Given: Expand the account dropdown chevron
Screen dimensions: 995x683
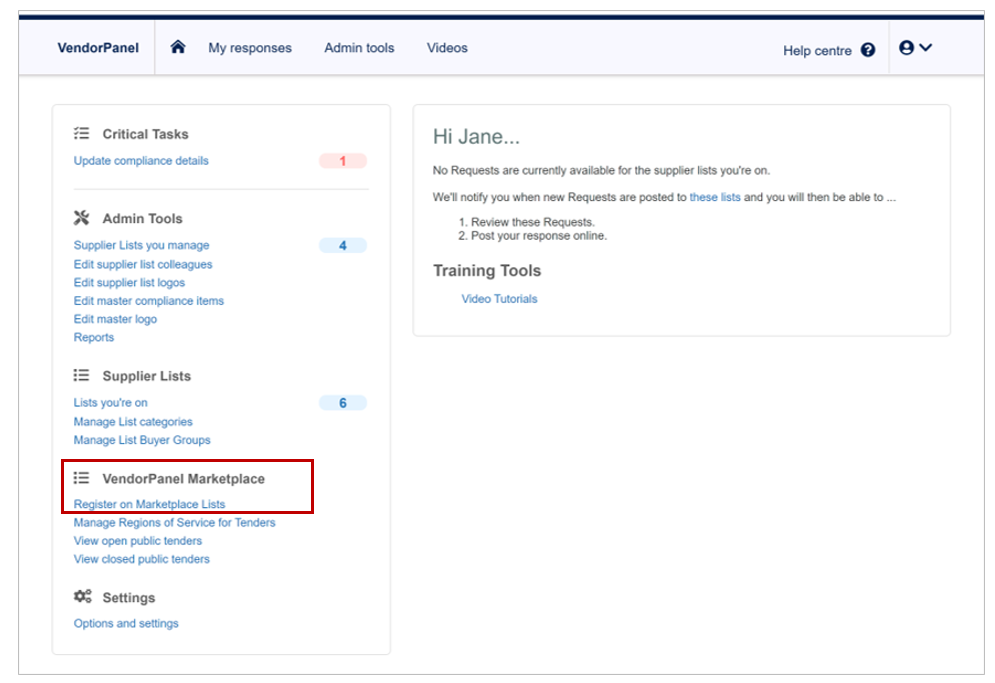Looking at the screenshot, I should [926, 48].
